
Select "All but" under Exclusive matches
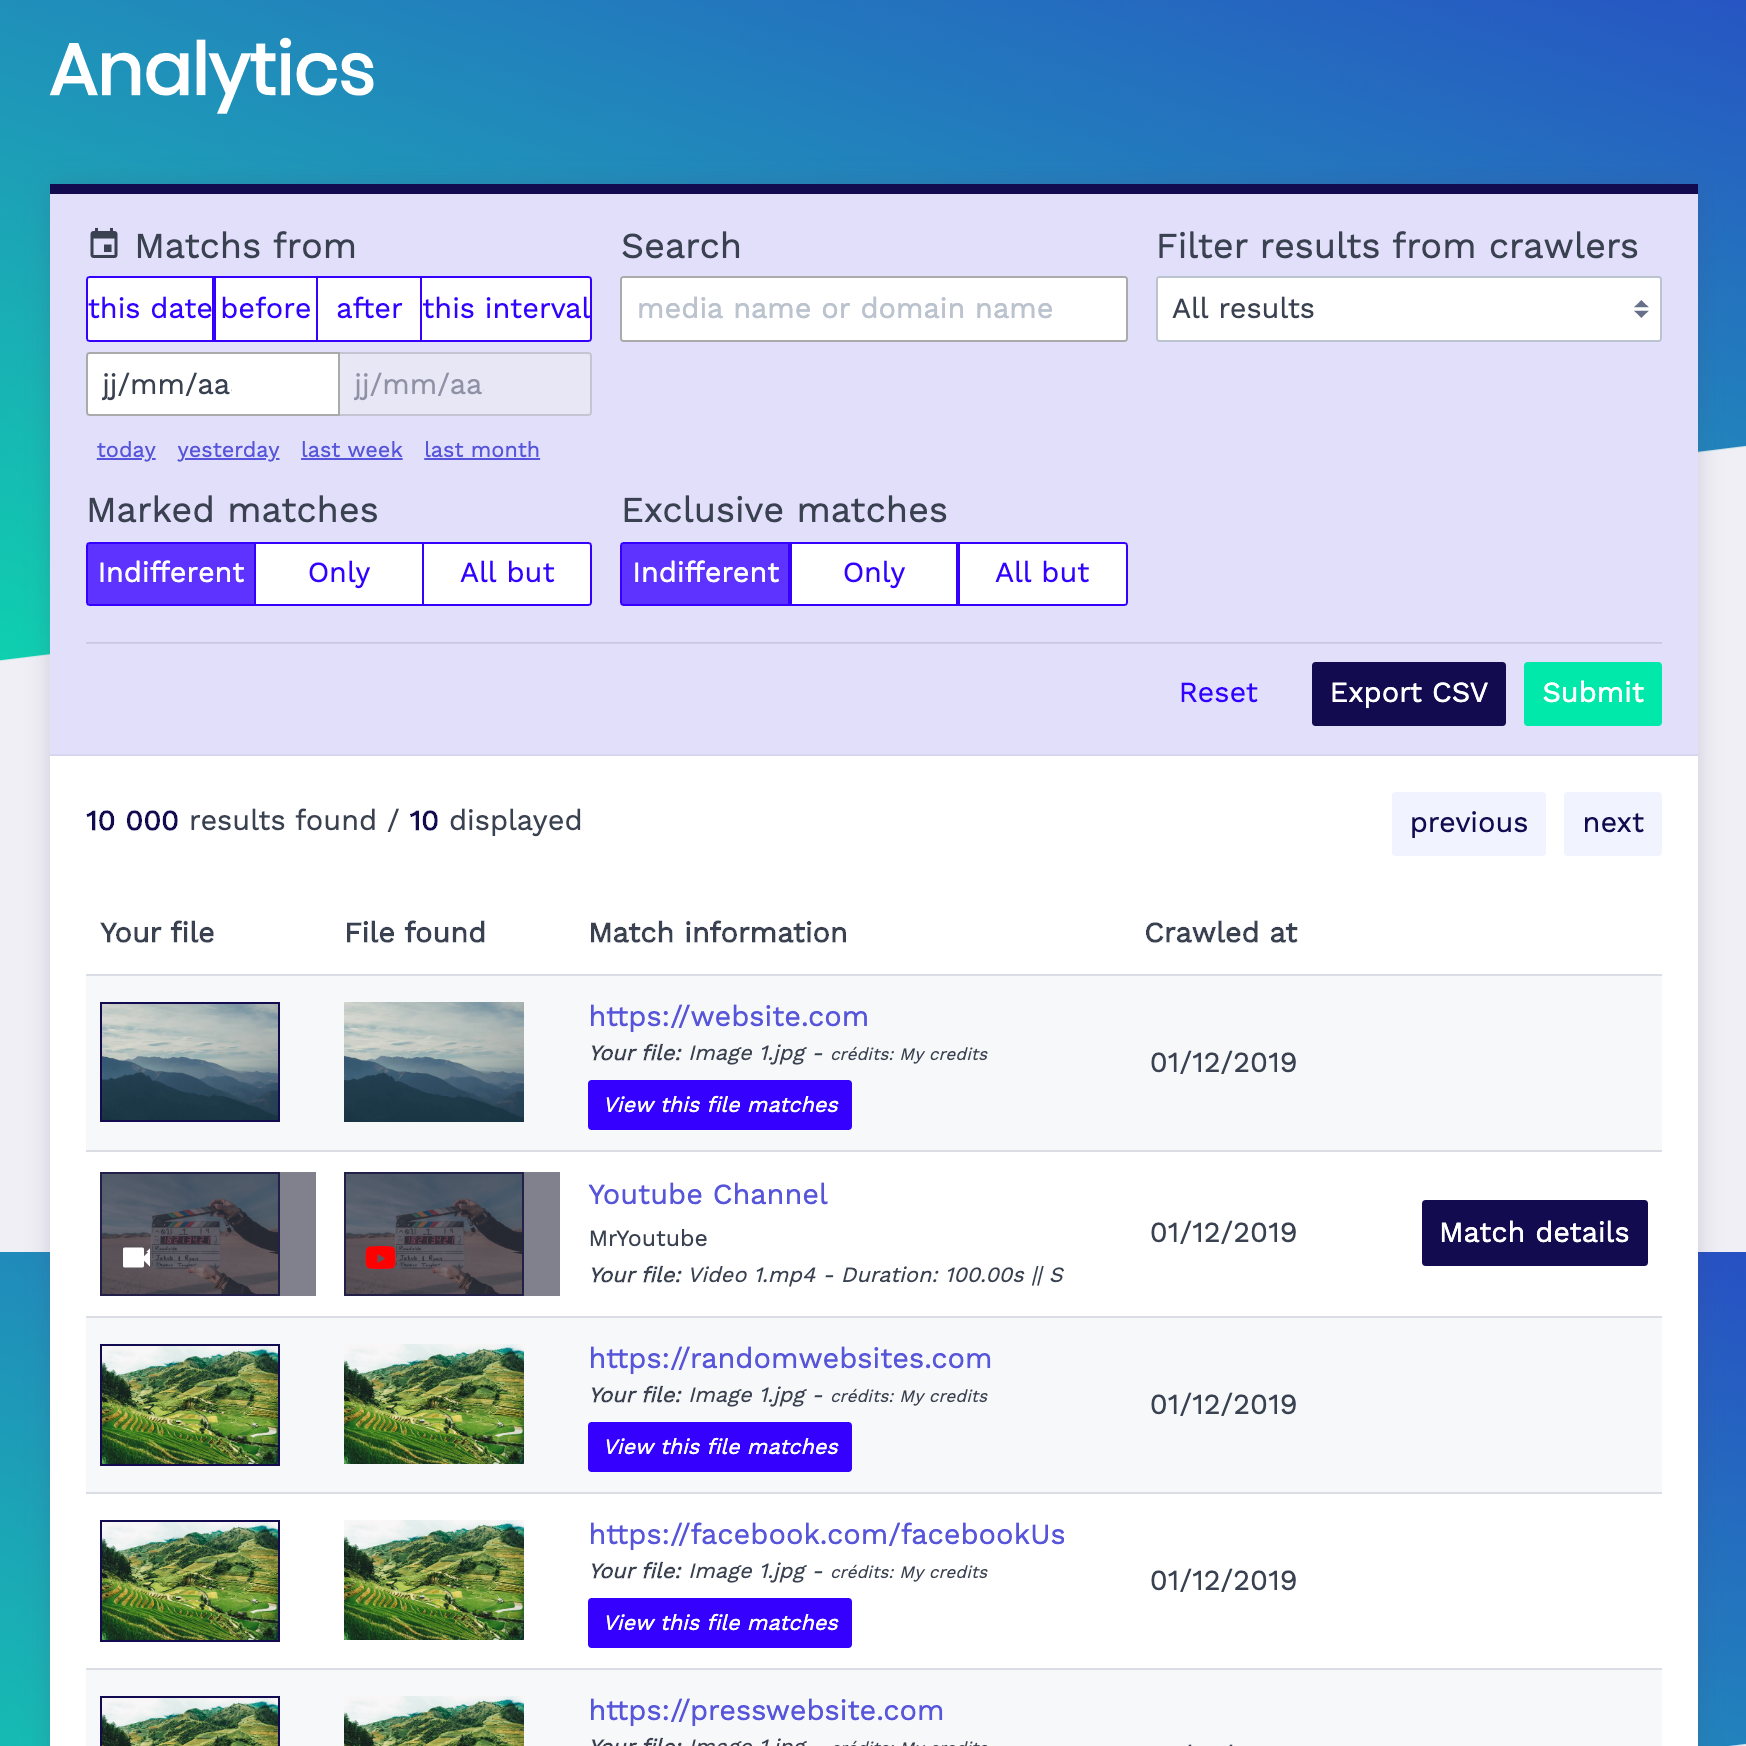[1042, 573]
